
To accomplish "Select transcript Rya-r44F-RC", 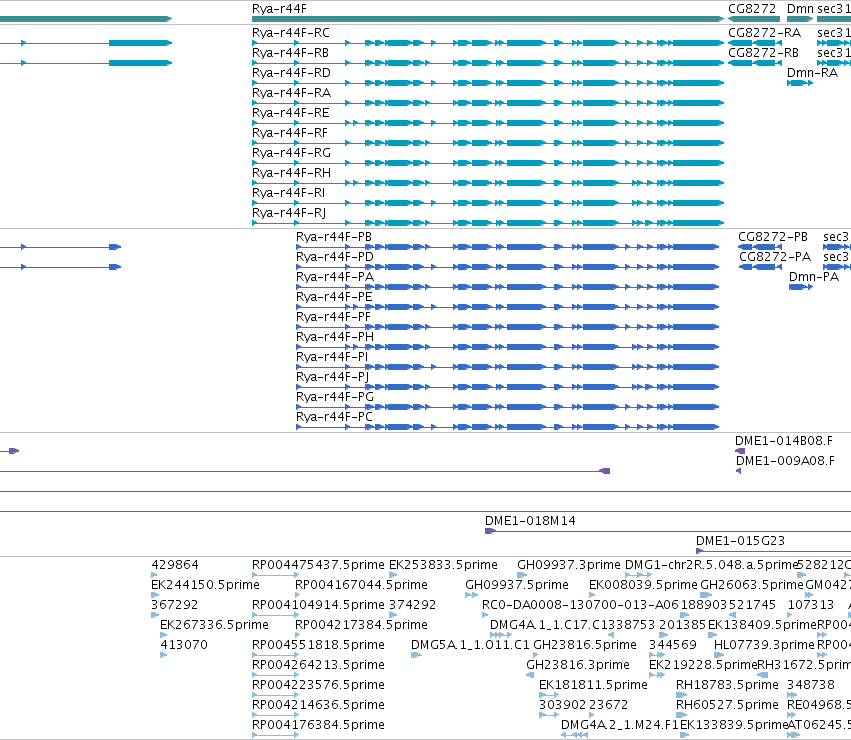I will [x=290, y=33].
